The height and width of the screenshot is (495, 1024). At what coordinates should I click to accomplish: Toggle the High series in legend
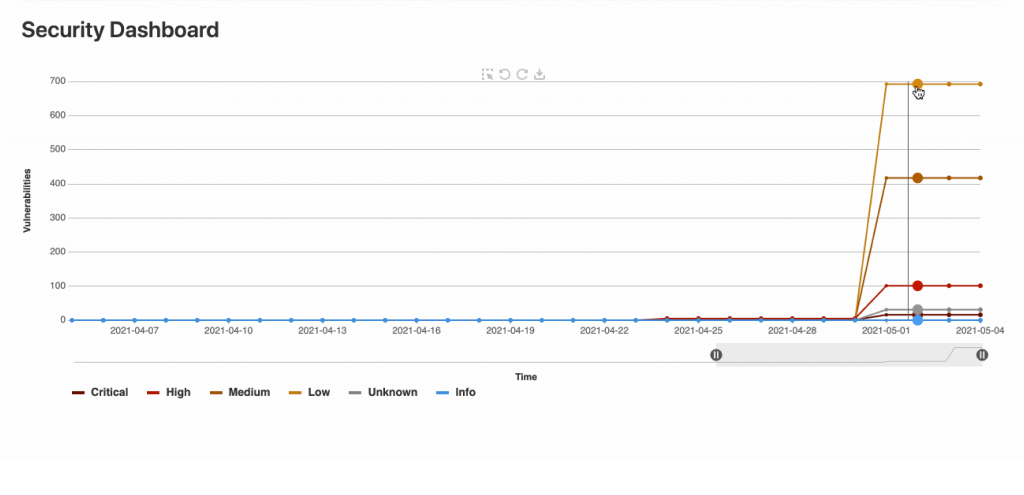(x=168, y=392)
